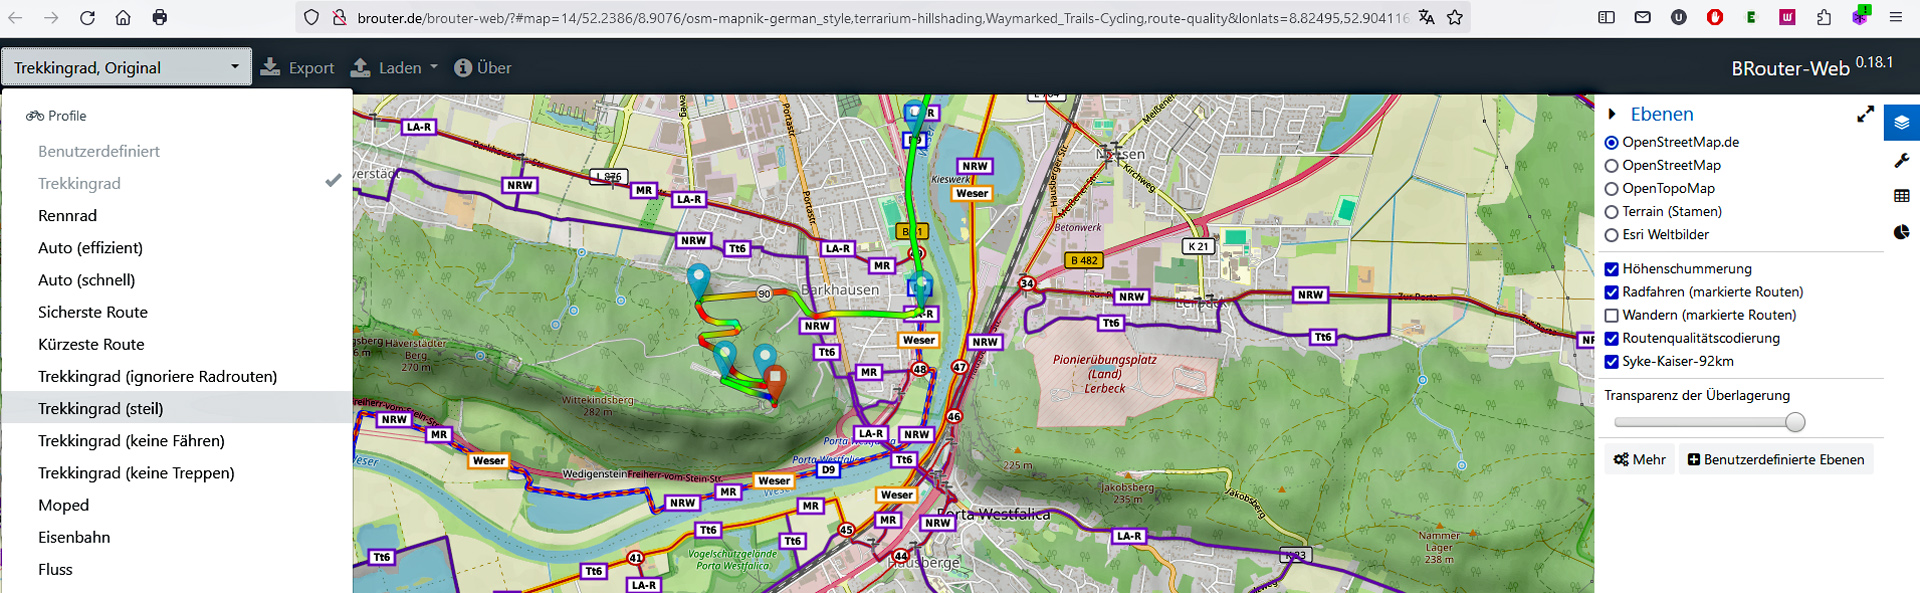The width and height of the screenshot is (1920, 593).
Task: Click the padlock site info icon
Action: point(339,17)
